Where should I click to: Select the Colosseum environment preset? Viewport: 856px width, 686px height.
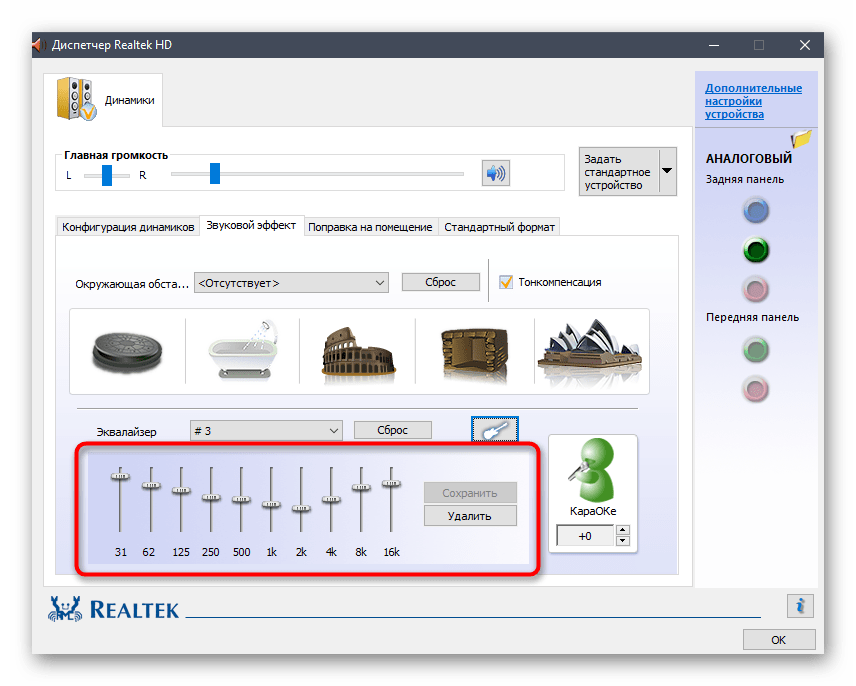coord(354,351)
